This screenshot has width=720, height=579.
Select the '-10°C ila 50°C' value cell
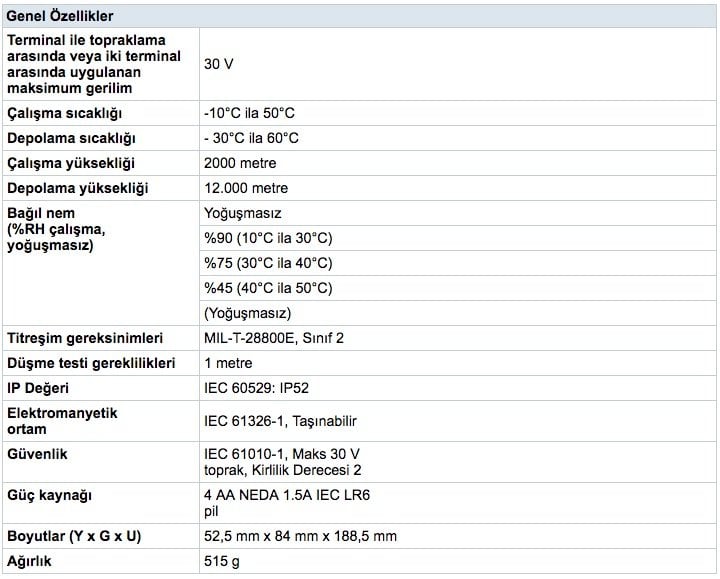coord(250,114)
